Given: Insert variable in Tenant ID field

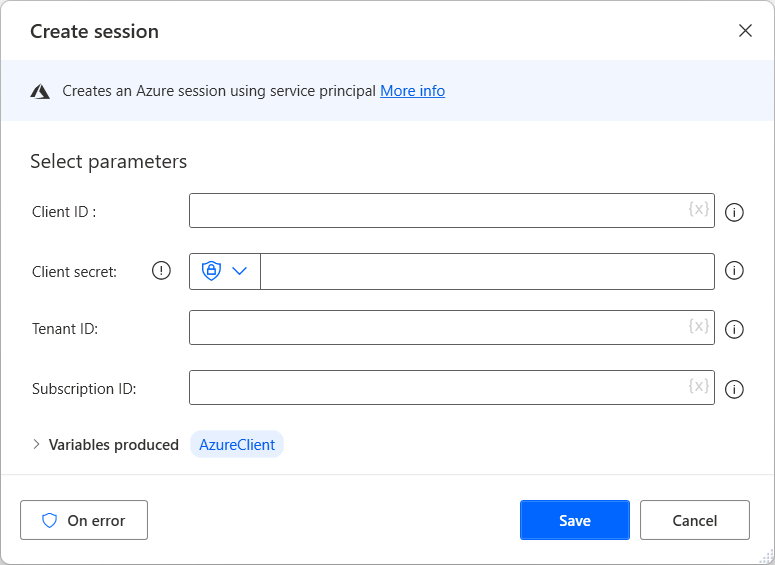Looking at the screenshot, I should 699,326.
